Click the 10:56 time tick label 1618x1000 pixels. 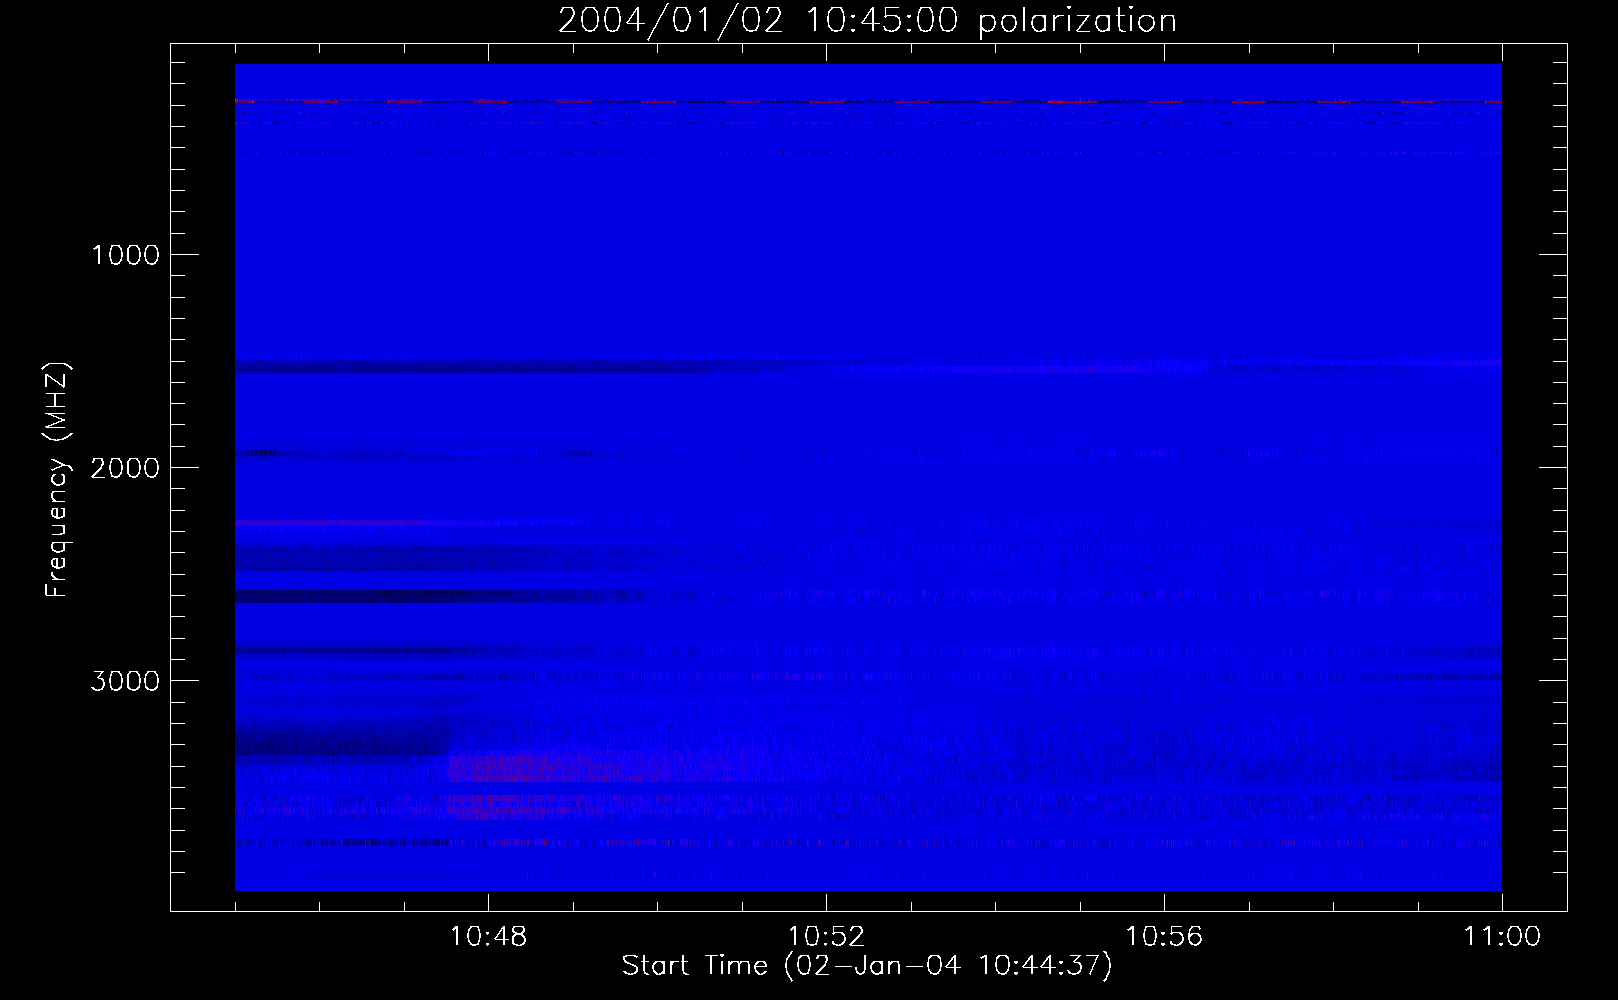tap(1164, 937)
